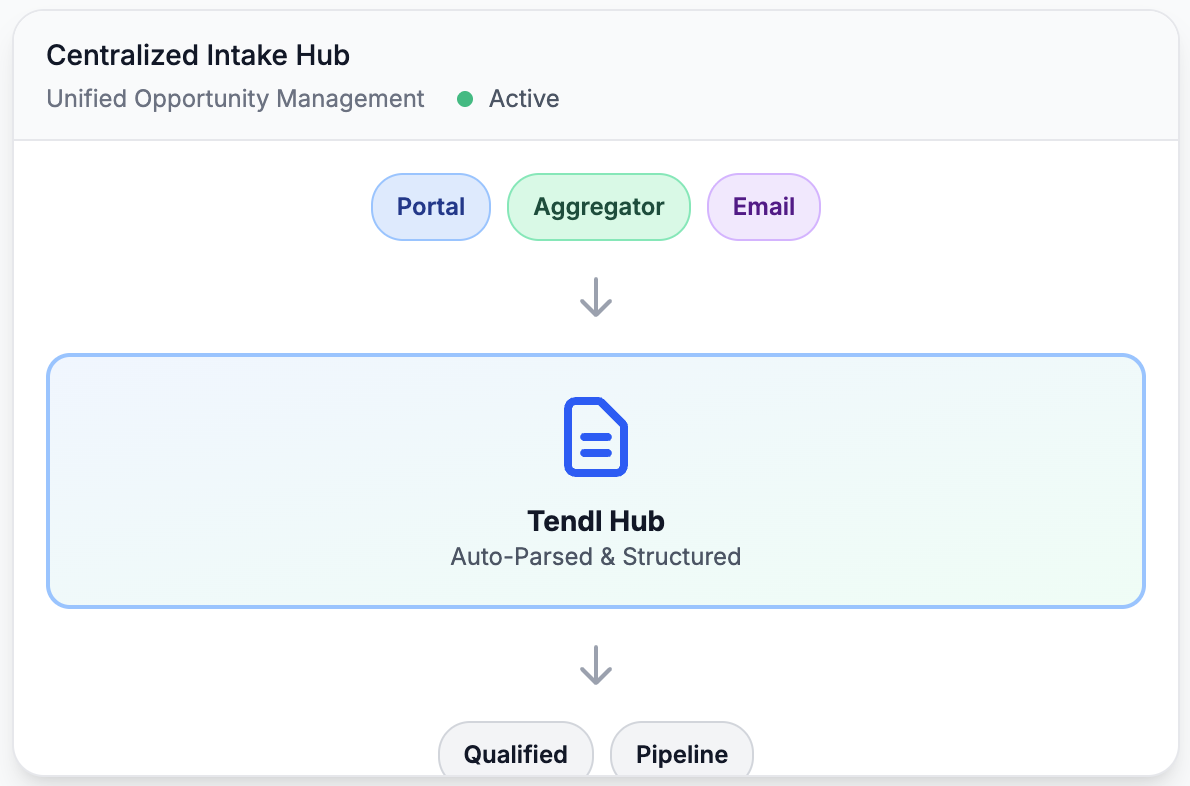The height and width of the screenshot is (786, 1190).
Task: Click the Auto-Parsed & Structured caption
Action: coord(596,556)
